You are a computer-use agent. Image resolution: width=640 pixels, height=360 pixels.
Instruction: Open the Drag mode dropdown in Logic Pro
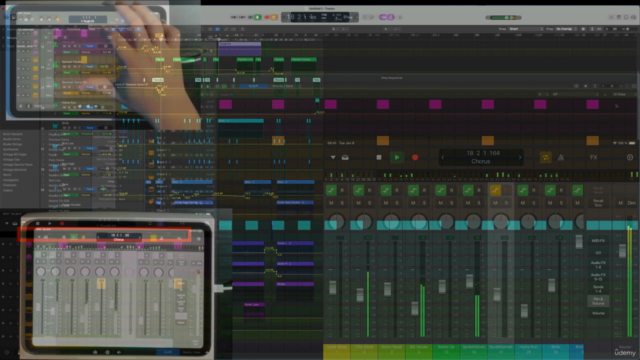pos(567,29)
